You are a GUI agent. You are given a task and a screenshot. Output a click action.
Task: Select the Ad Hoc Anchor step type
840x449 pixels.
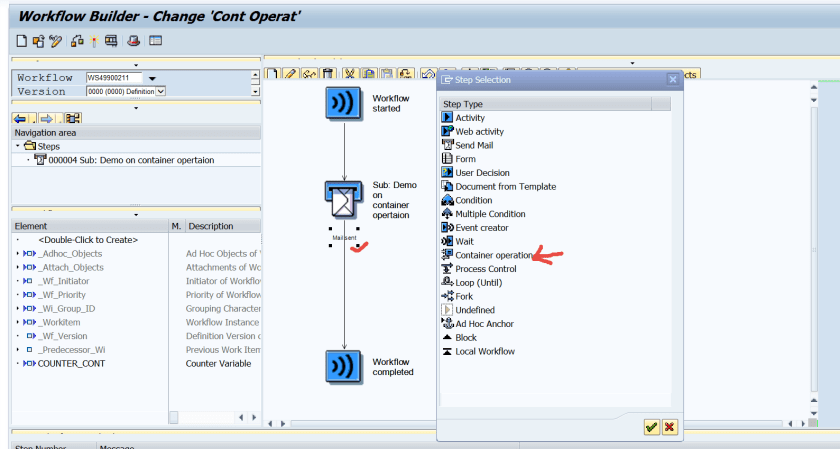tap(484, 324)
